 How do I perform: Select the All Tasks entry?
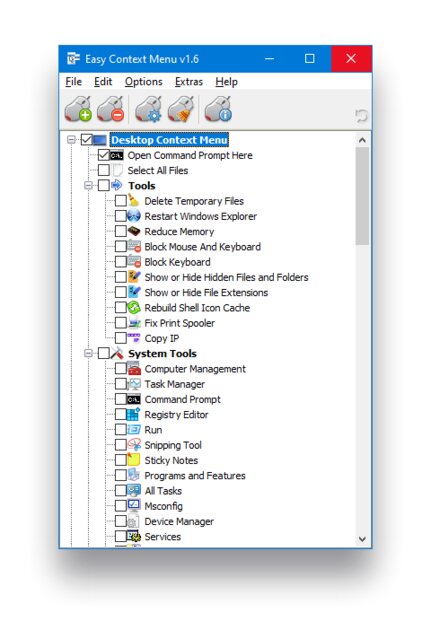(163, 491)
